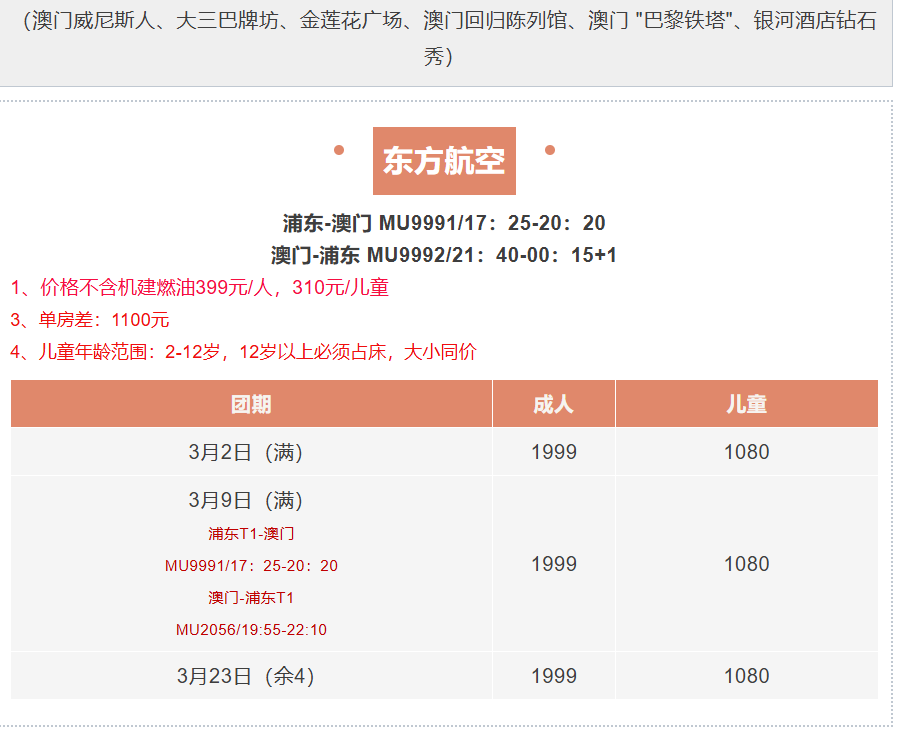The width and height of the screenshot is (901, 734).
Task: Click the 单房差：1100元 note
Action: [x=90, y=320]
